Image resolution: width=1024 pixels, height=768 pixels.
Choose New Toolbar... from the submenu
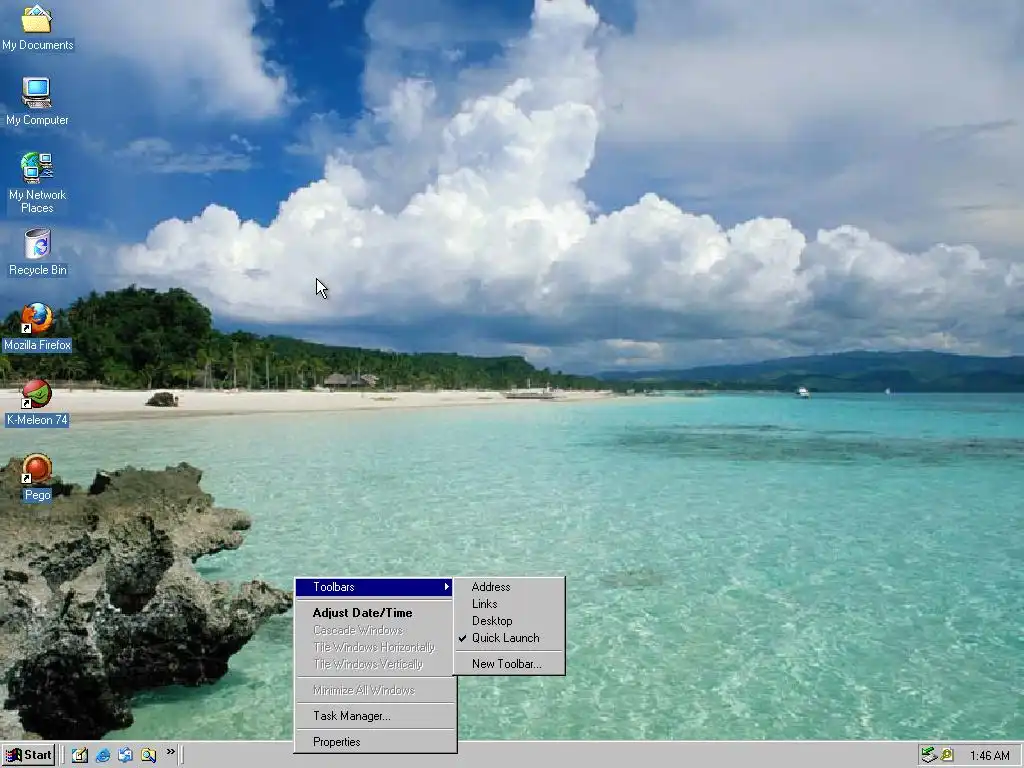pyautogui.click(x=506, y=664)
